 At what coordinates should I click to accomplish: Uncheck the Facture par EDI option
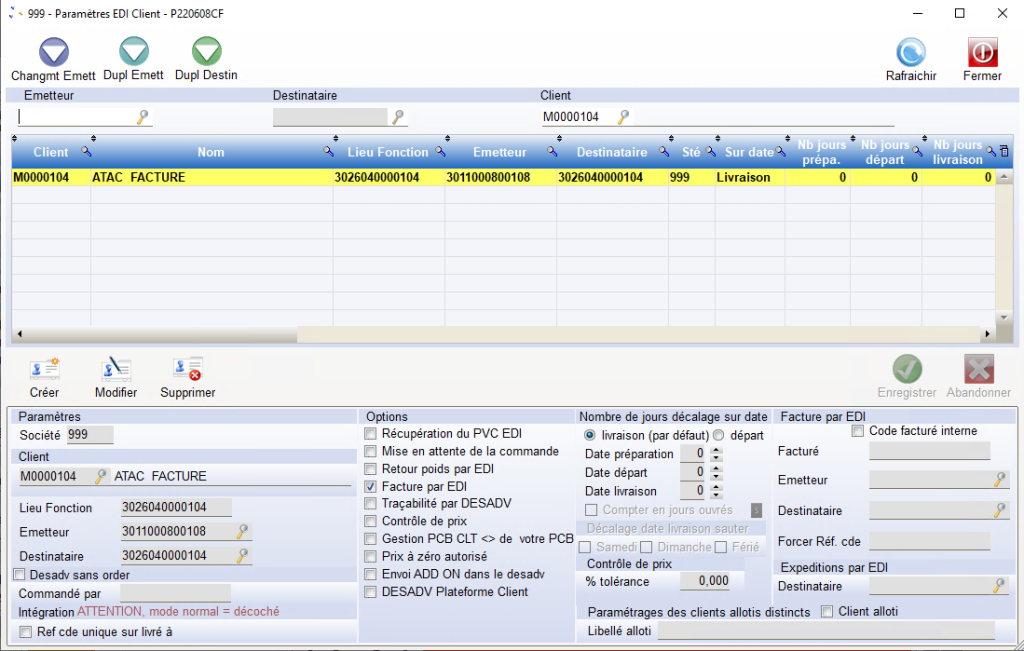coord(371,487)
